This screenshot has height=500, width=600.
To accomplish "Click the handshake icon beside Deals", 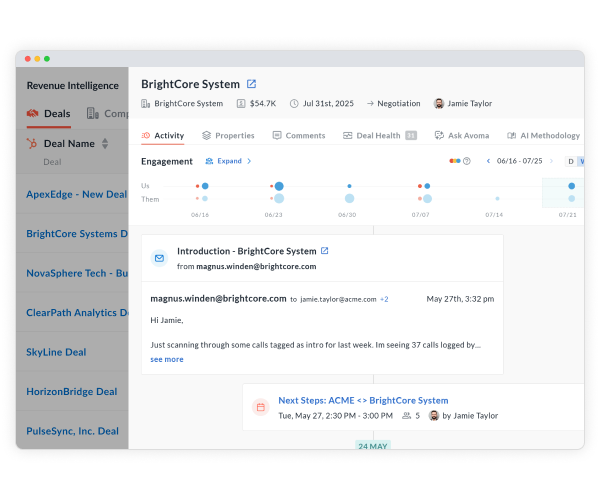I will click(x=33, y=114).
